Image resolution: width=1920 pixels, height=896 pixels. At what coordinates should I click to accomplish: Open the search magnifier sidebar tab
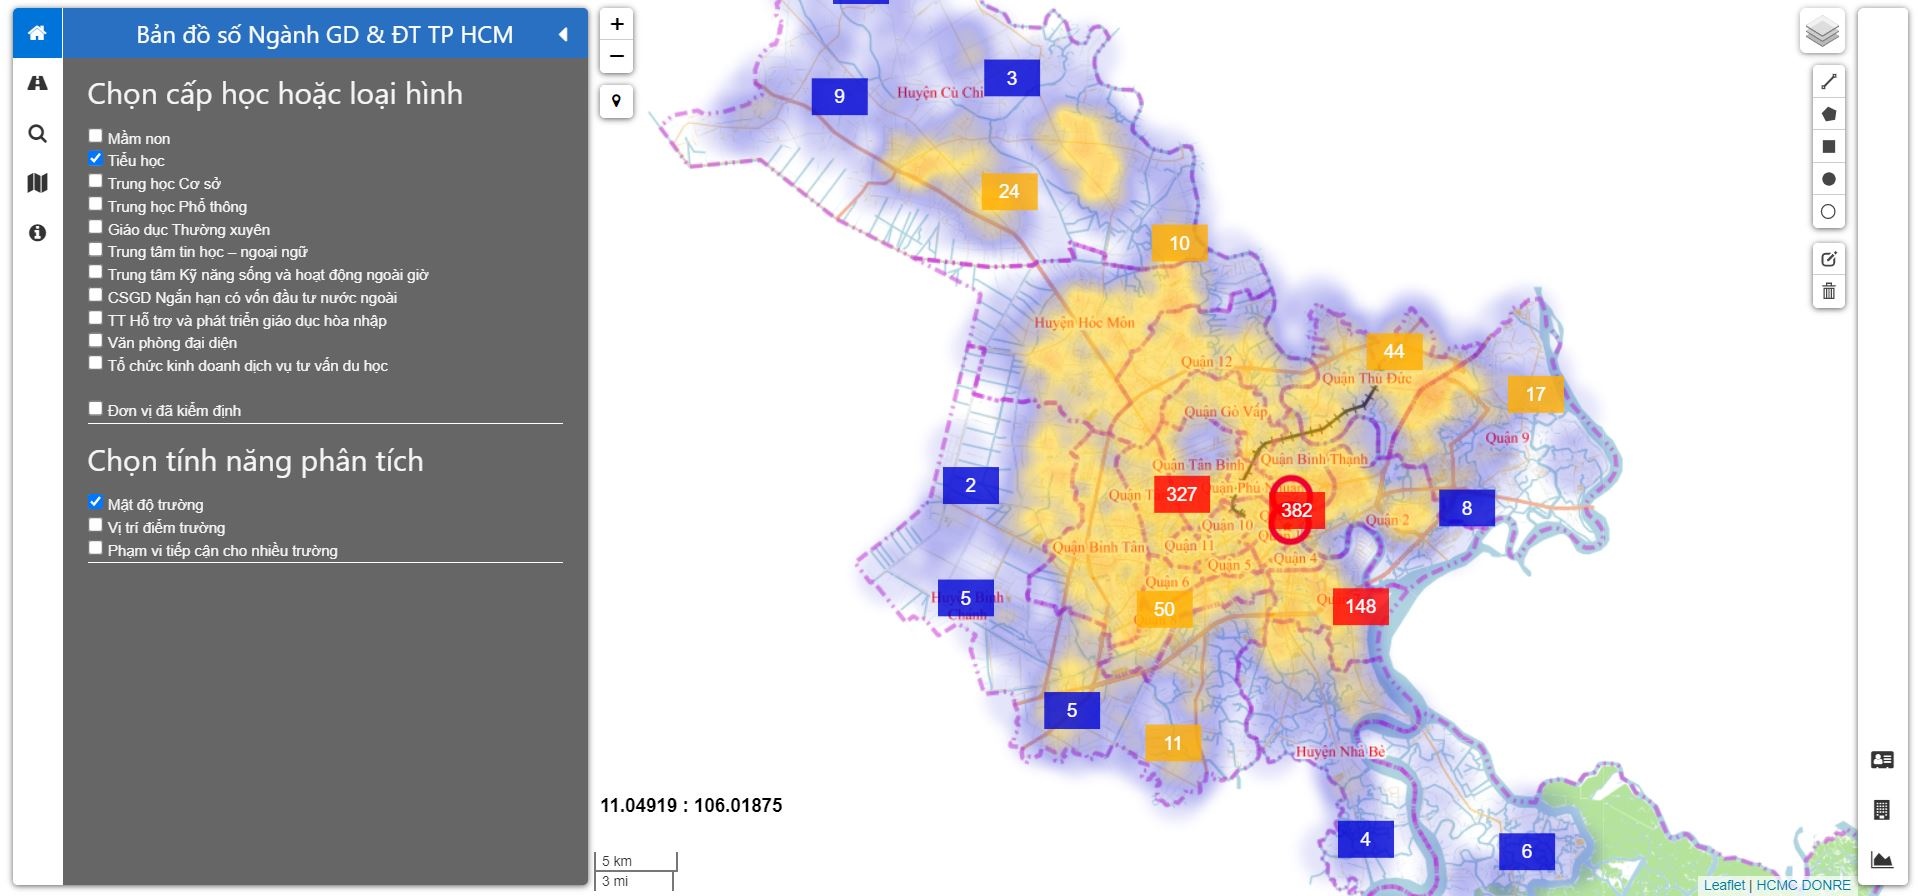coord(37,133)
